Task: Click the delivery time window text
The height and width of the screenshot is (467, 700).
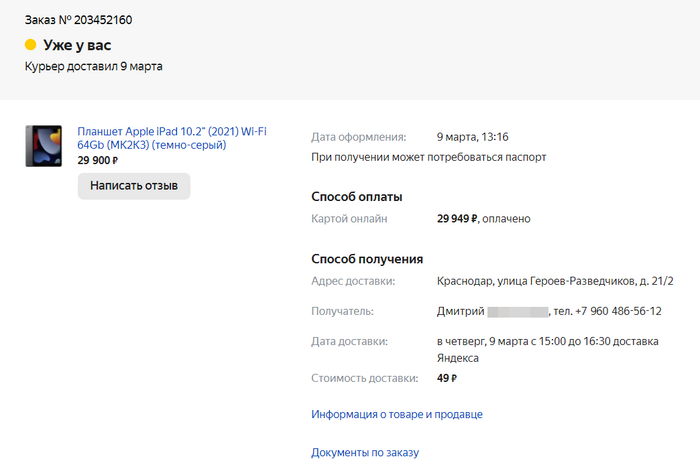Action: (x=547, y=341)
